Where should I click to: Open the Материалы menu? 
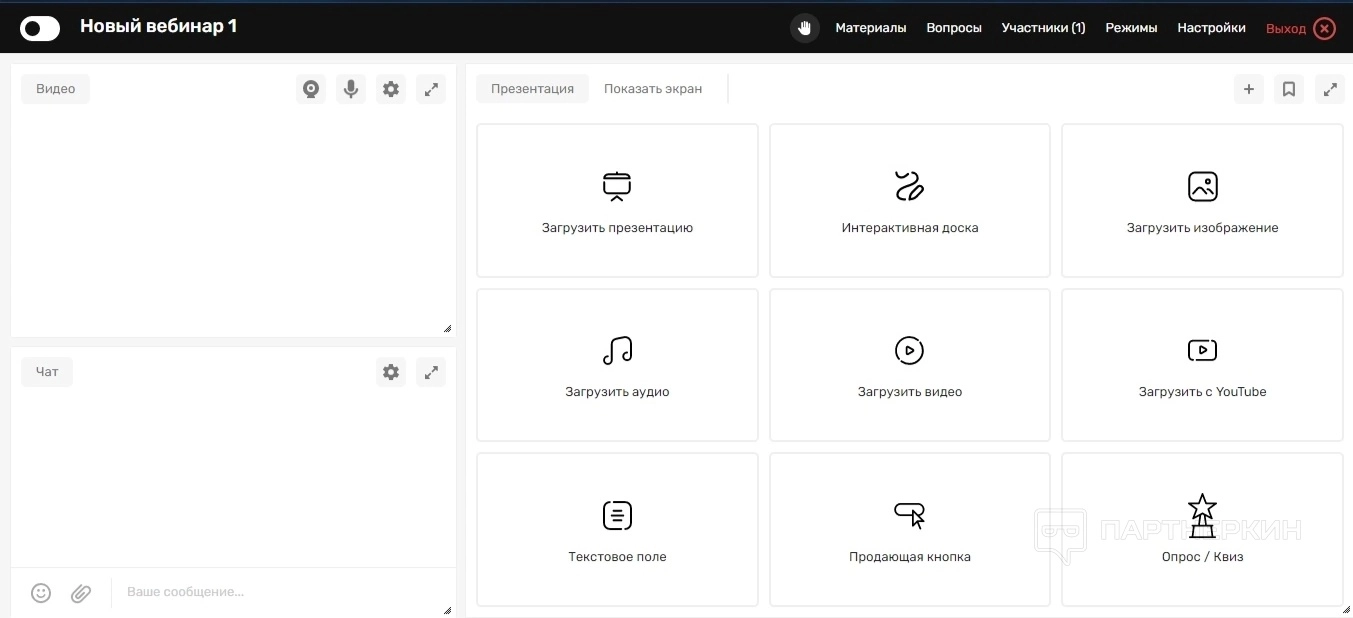click(x=870, y=28)
